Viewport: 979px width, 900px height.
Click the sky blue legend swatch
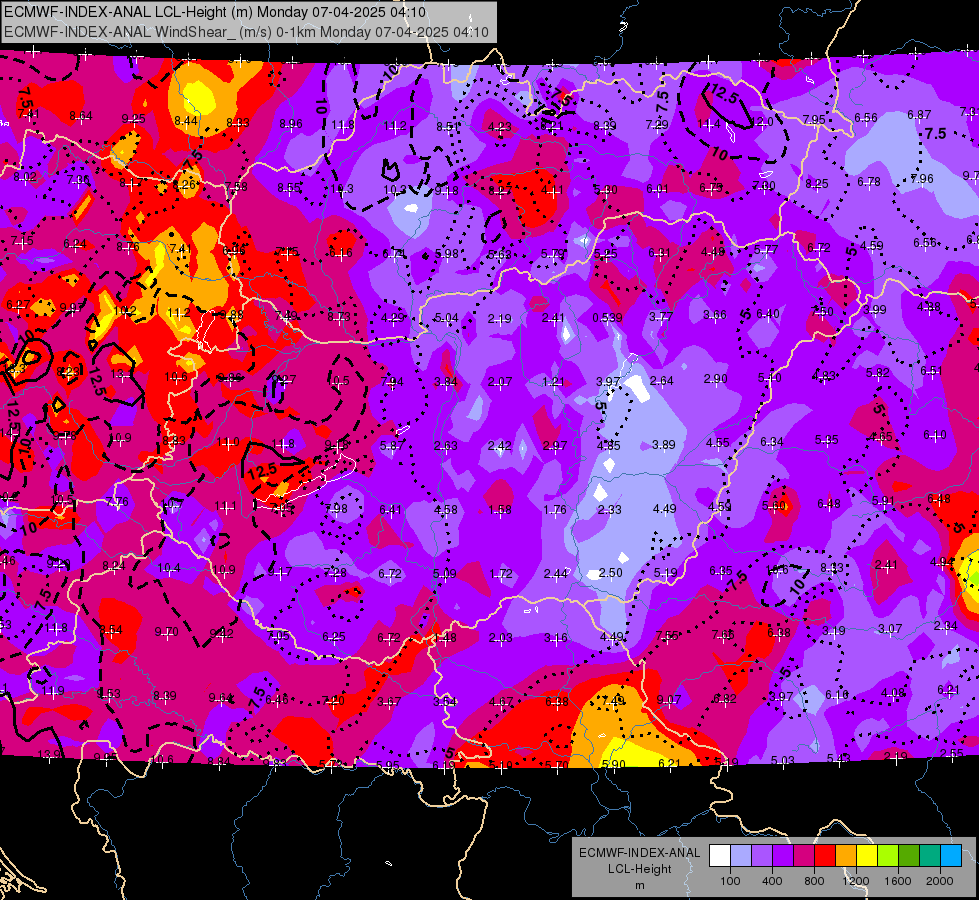[951, 856]
